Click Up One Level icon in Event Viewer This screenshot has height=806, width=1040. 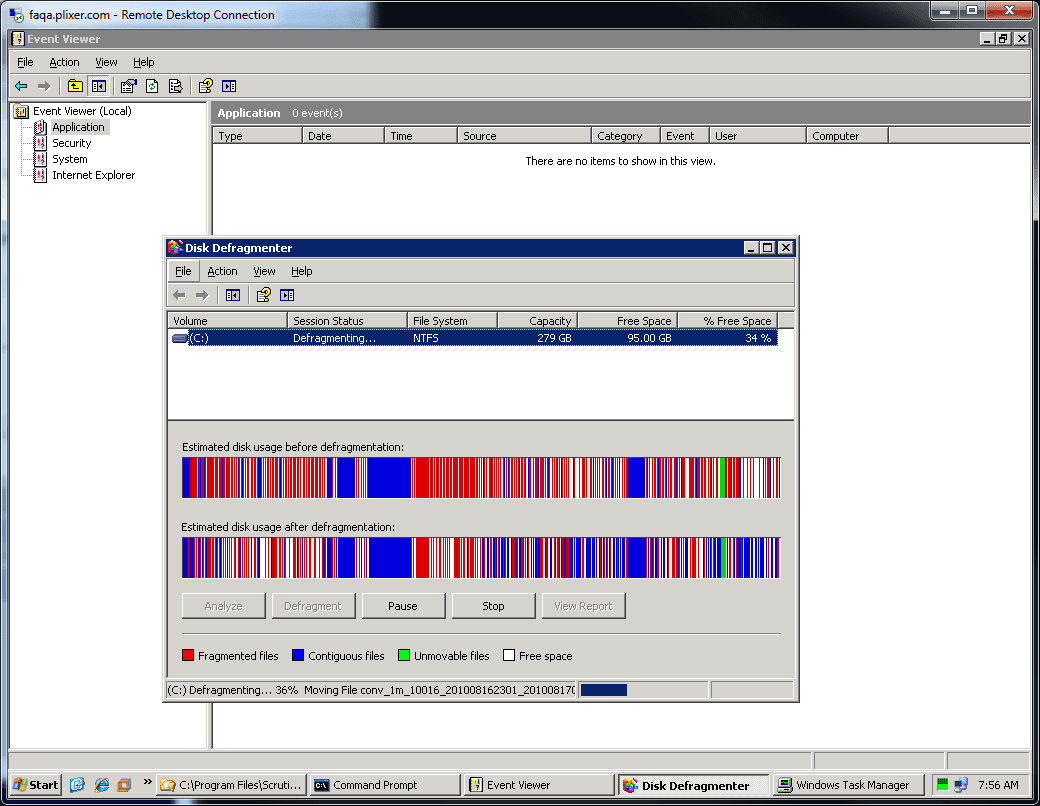pos(75,86)
